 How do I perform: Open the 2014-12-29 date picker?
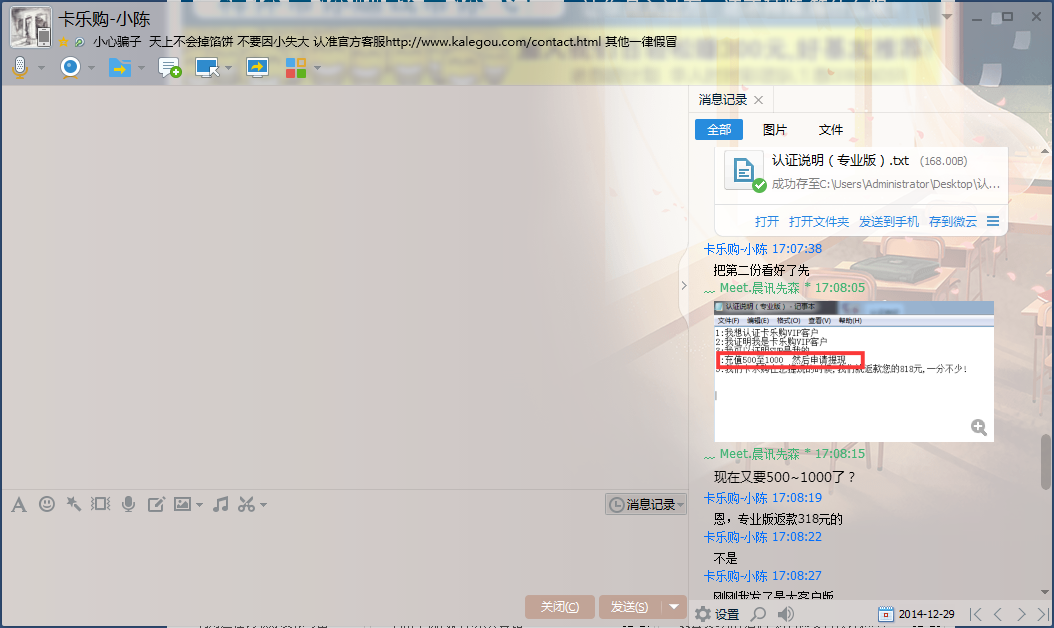coord(916,614)
